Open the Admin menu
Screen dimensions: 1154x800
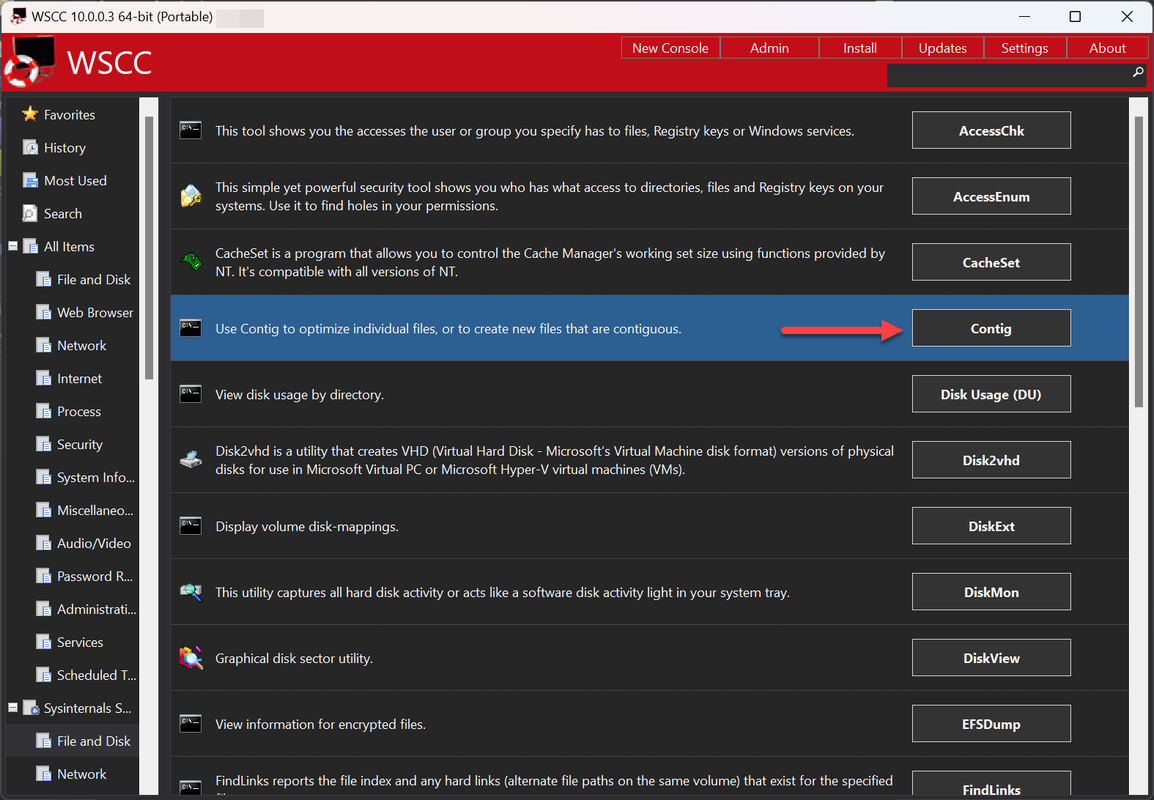[769, 48]
